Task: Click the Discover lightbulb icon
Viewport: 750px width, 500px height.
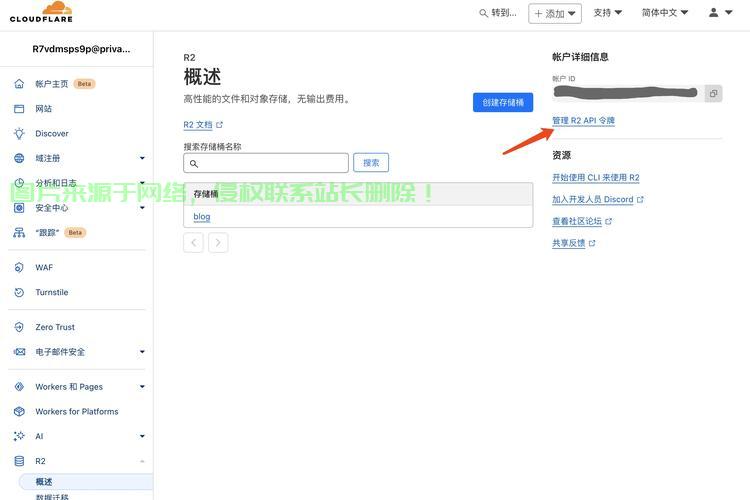Action: click(x=19, y=133)
